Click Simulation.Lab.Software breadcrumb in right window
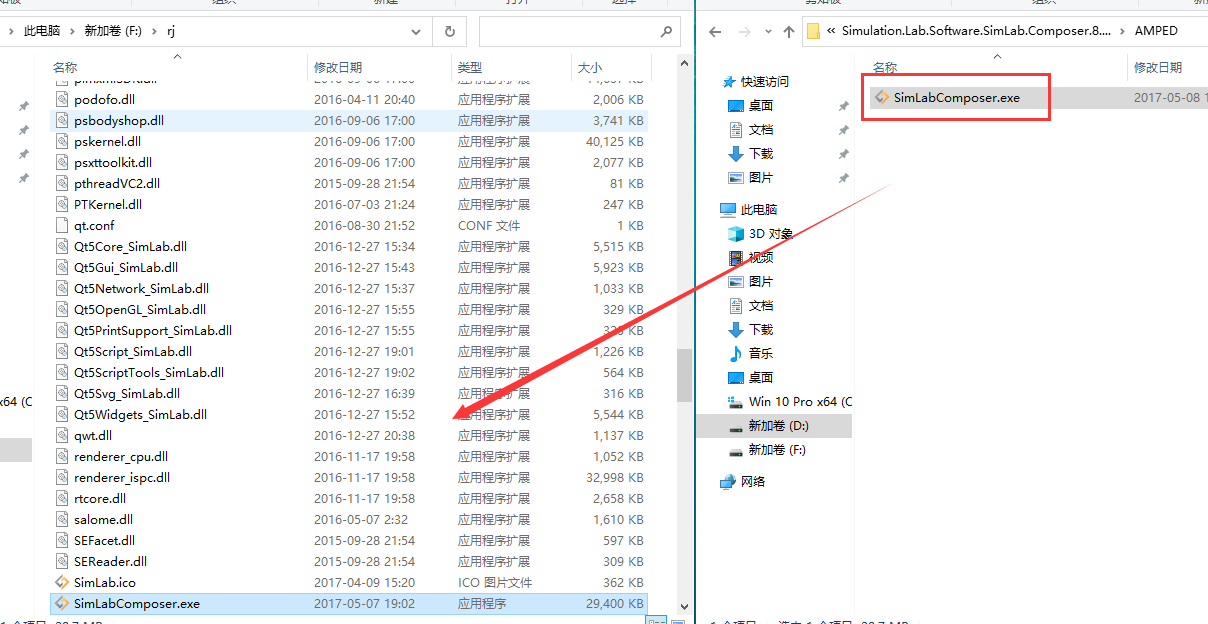 click(x=976, y=31)
